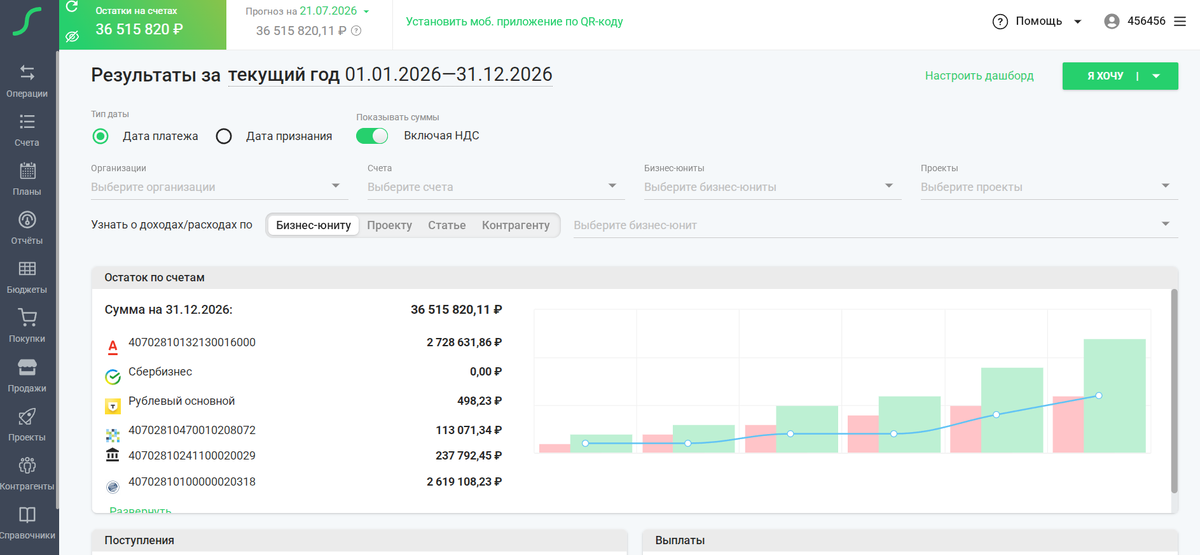
Task: Open the Планы calendar icon
Action: tap(27, 171)
